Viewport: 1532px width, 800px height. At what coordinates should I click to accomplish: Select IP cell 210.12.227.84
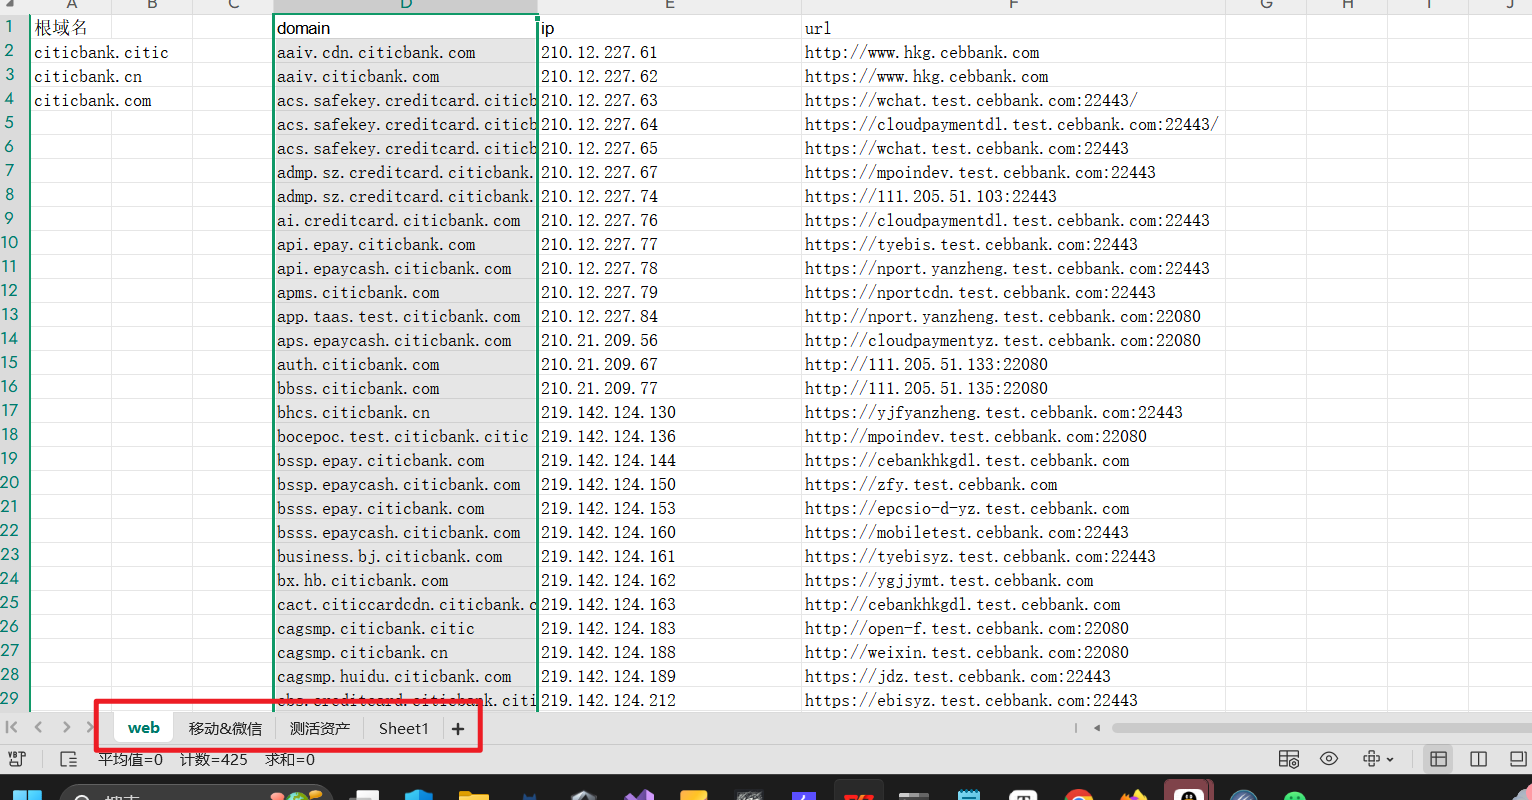(670, 316)
